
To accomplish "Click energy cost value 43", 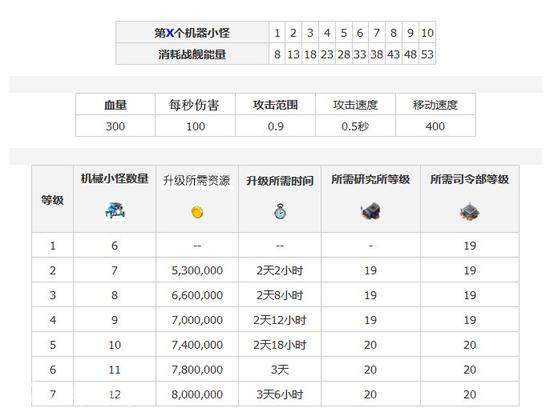I will [x=394, y=54].
